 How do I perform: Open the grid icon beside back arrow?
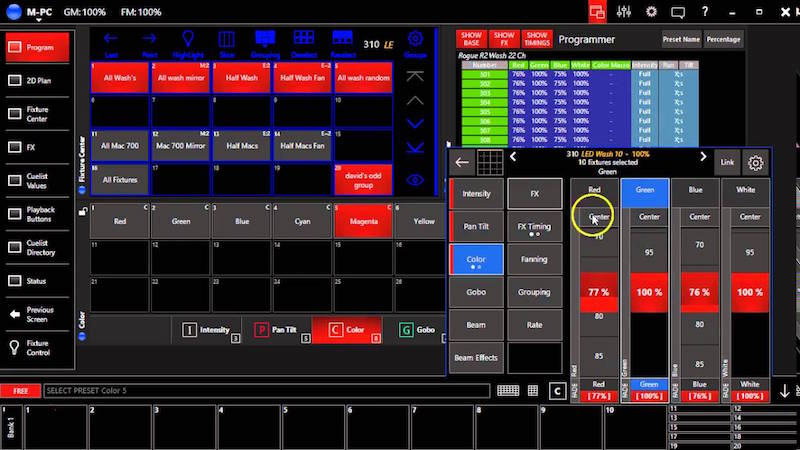coord(489,161)
